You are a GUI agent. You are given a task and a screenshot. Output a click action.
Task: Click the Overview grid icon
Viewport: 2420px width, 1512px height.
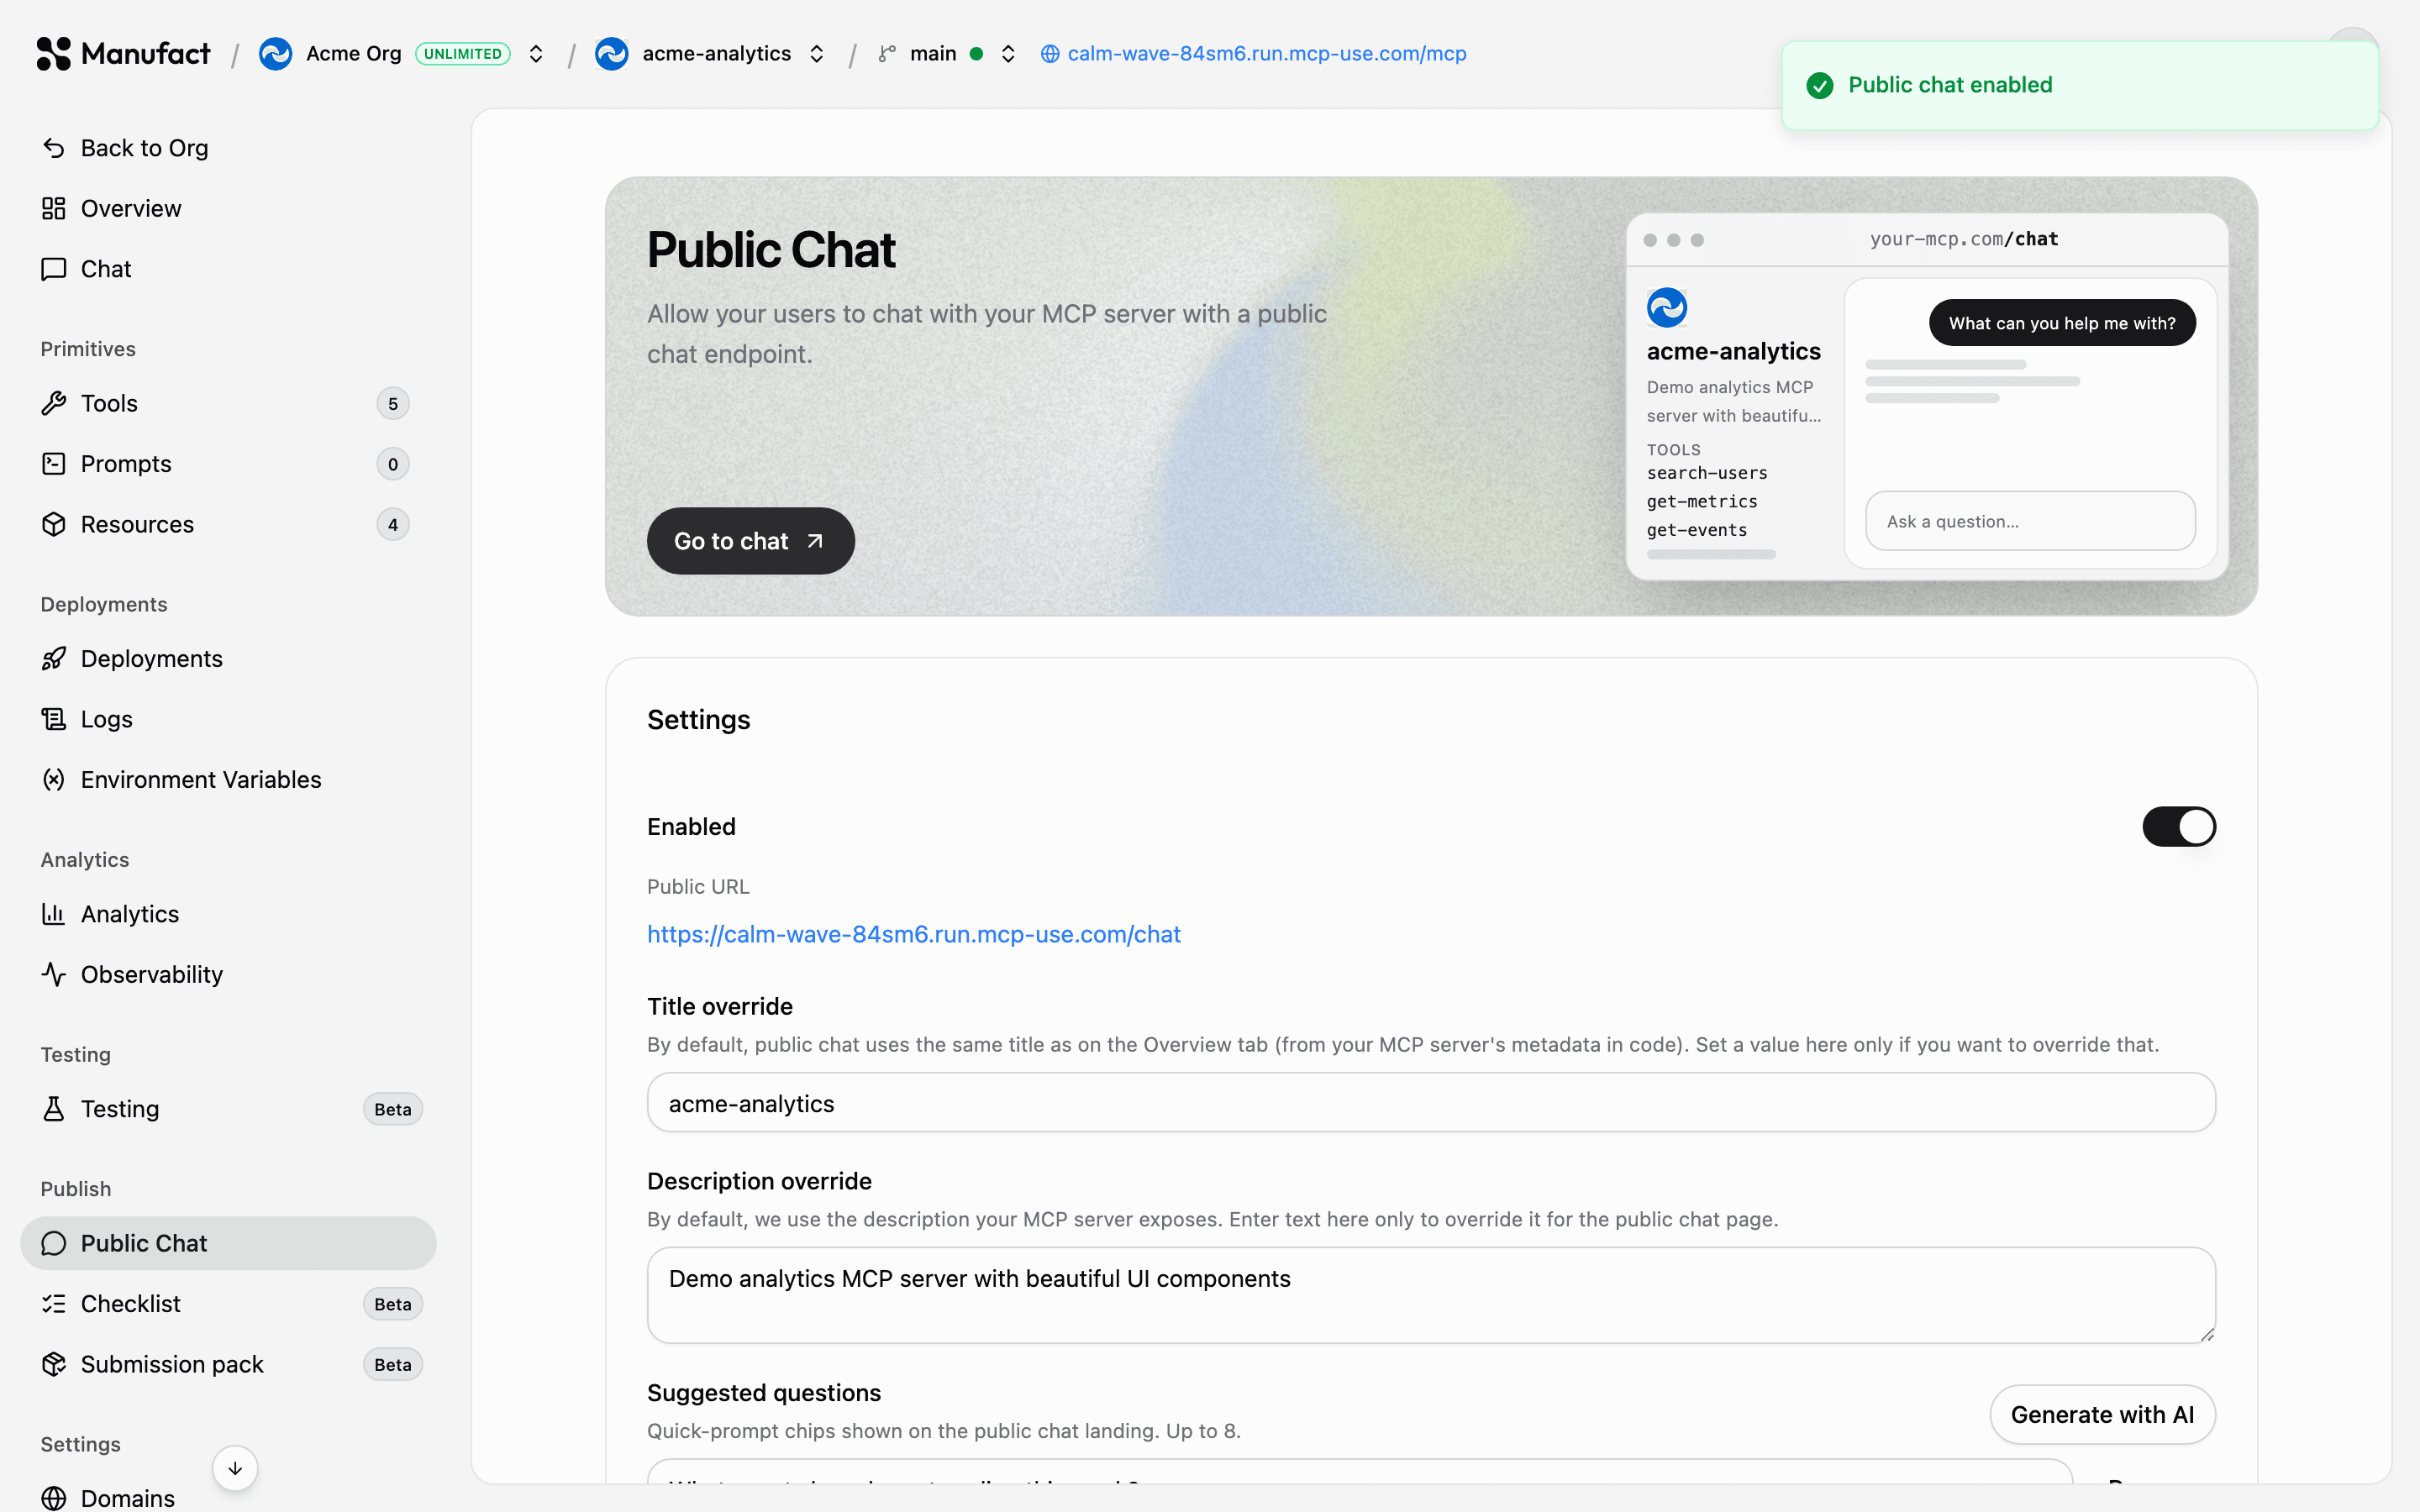[54, 208]
